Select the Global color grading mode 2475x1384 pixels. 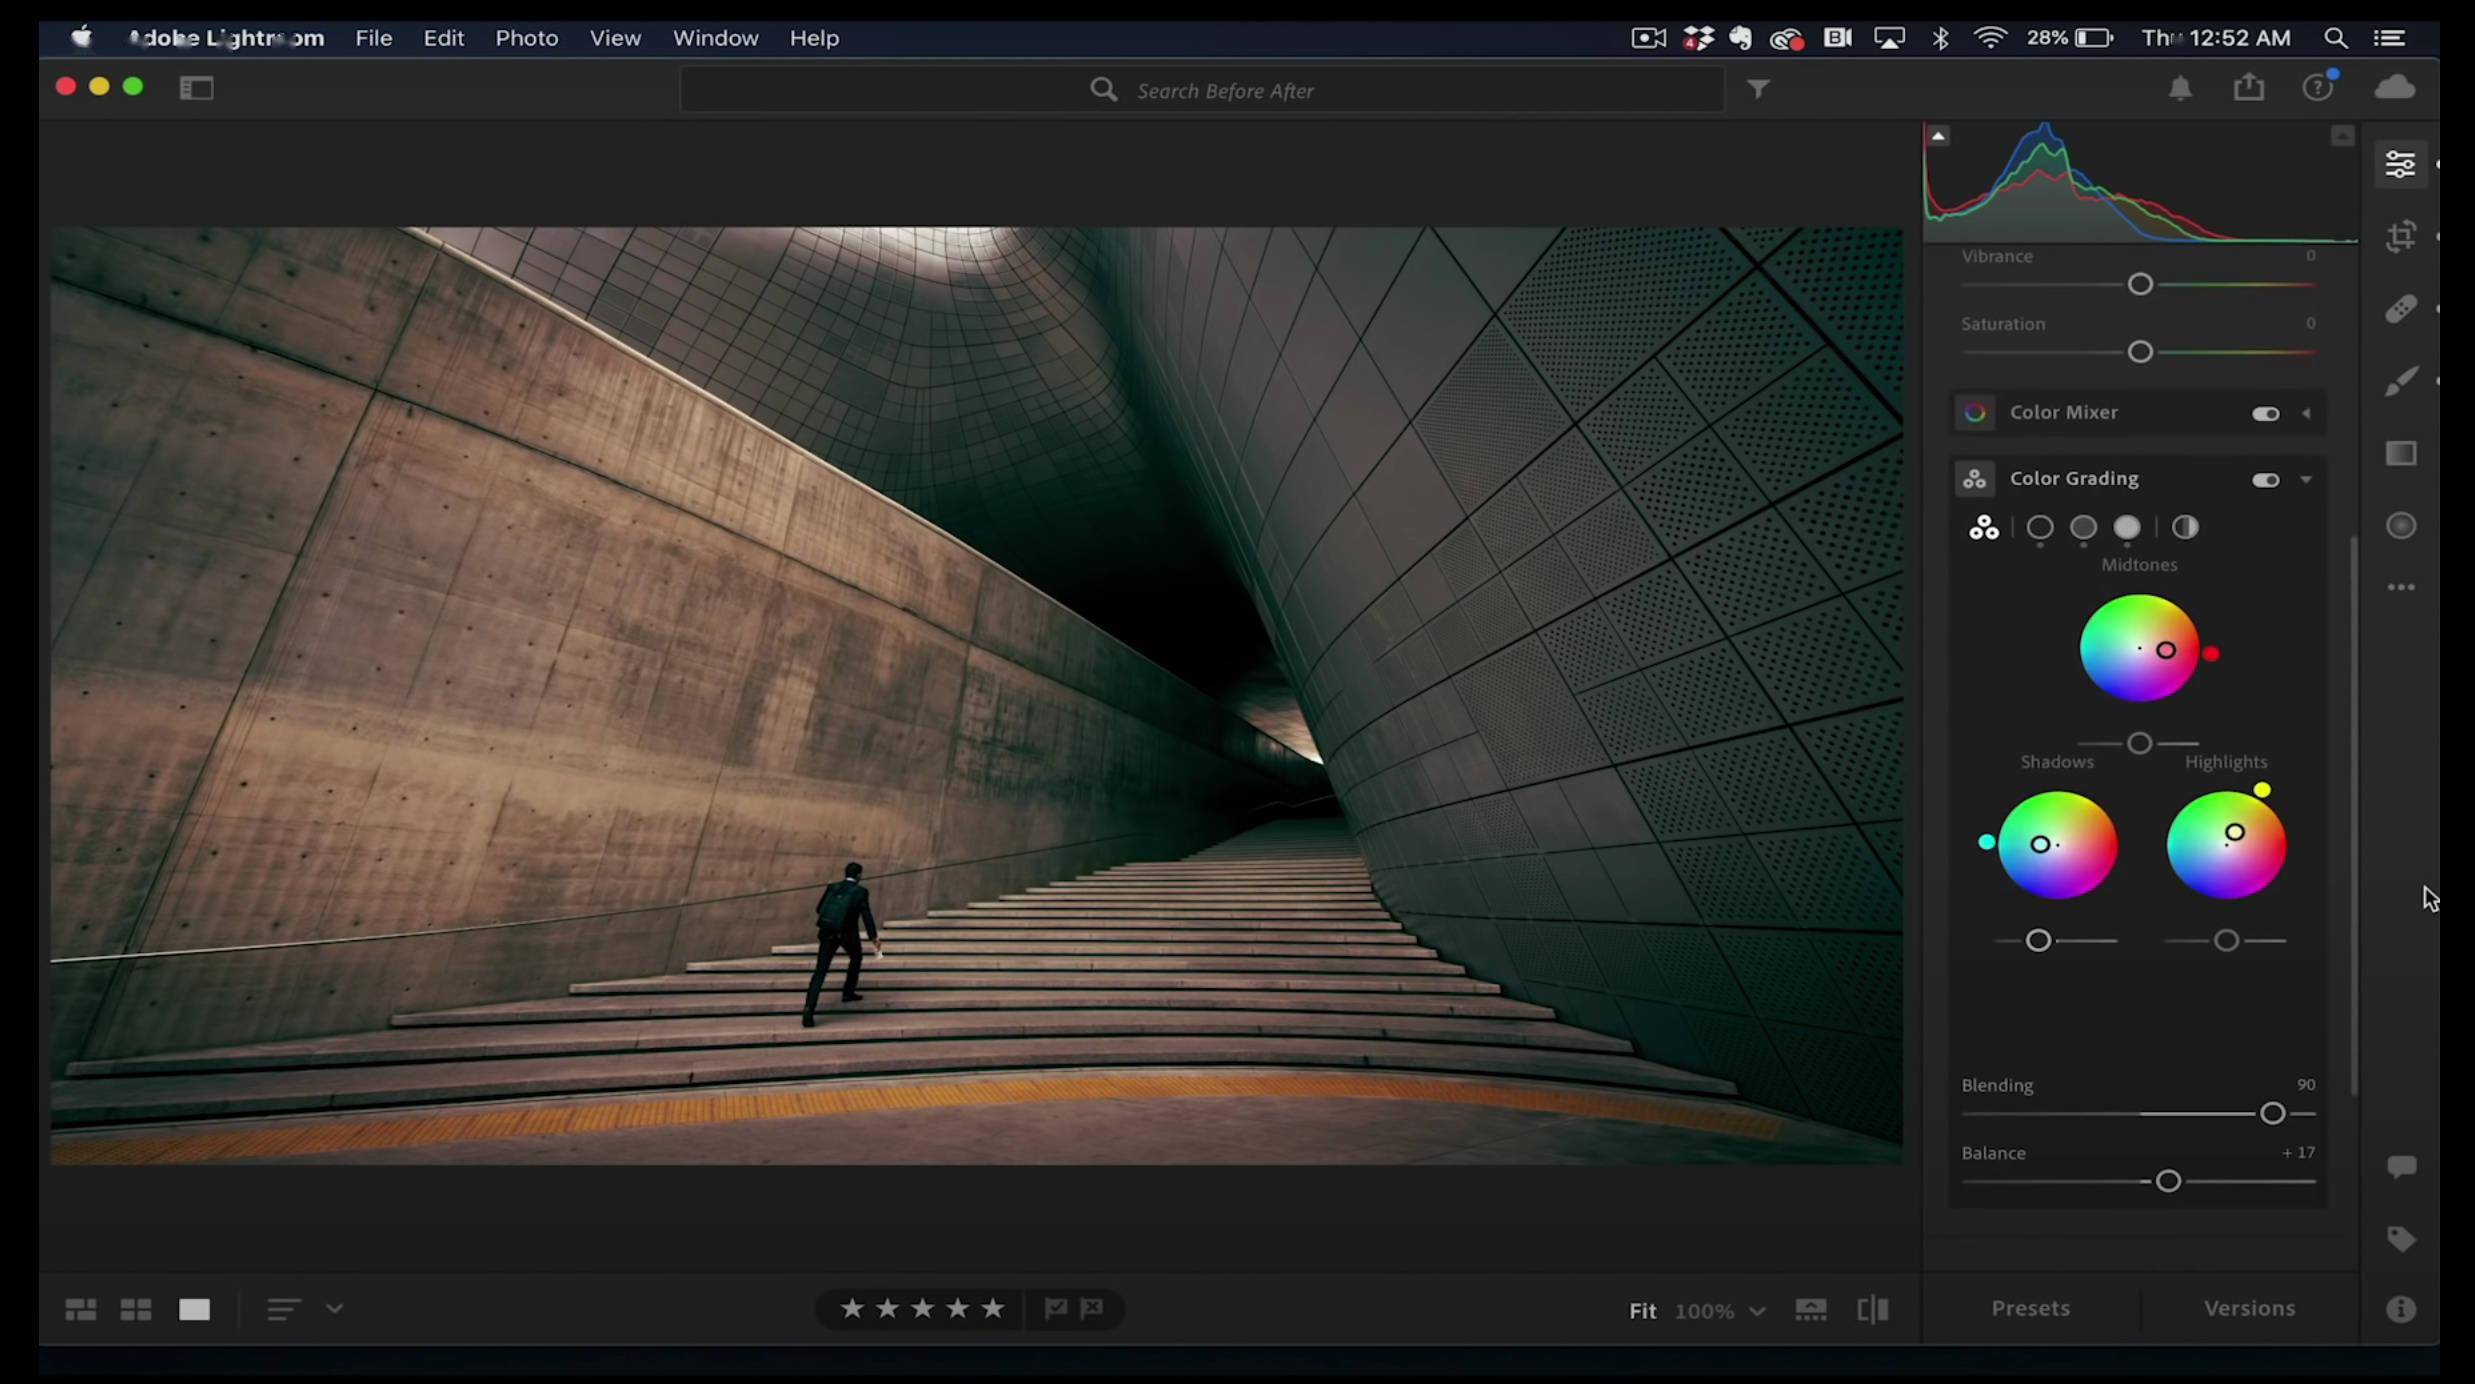[2185, 527]
